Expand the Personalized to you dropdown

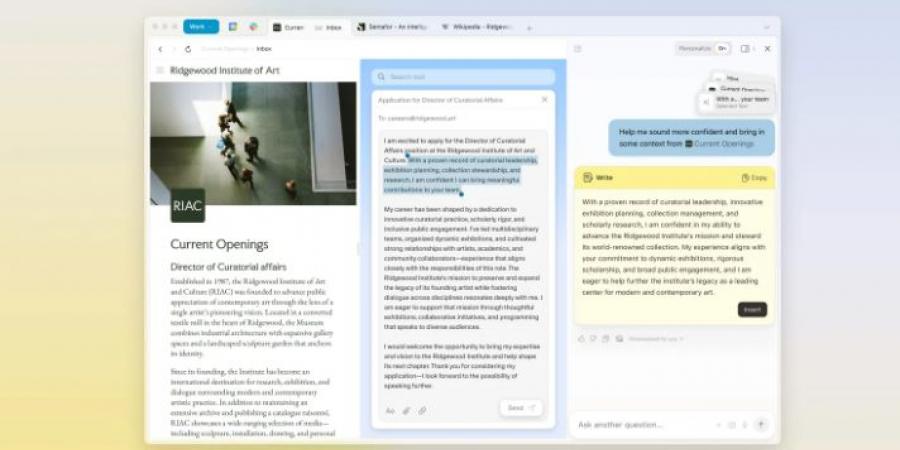tap(656, 339)
